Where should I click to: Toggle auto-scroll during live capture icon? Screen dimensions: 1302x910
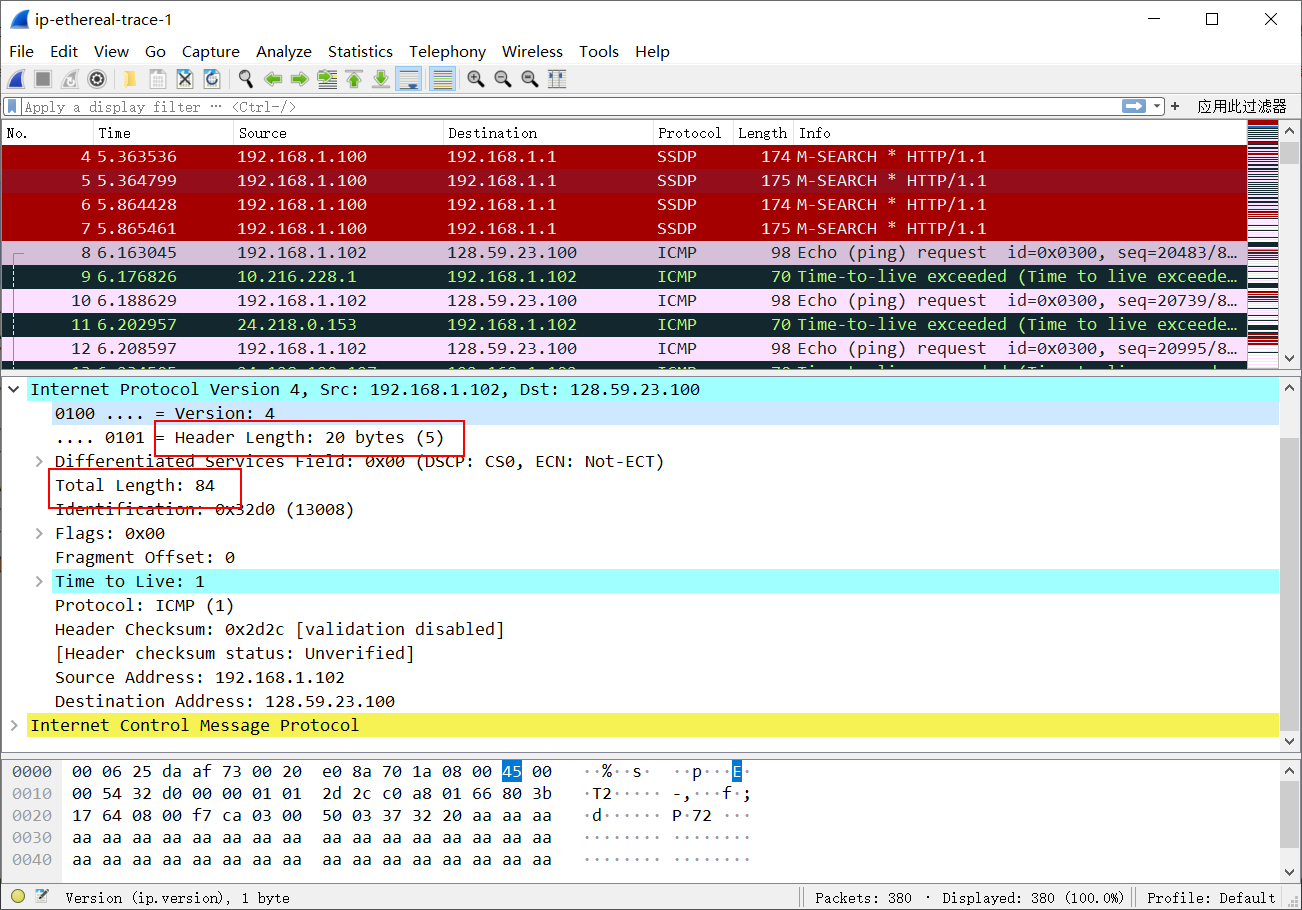408,79
